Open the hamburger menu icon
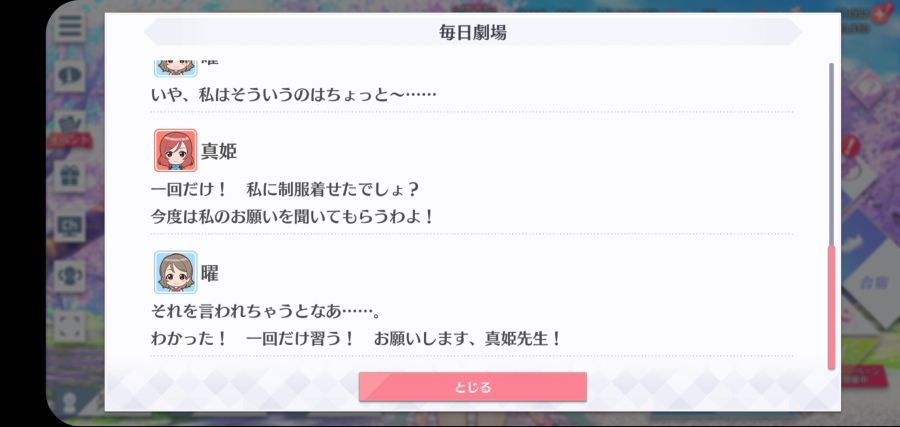 coord(71,26)
